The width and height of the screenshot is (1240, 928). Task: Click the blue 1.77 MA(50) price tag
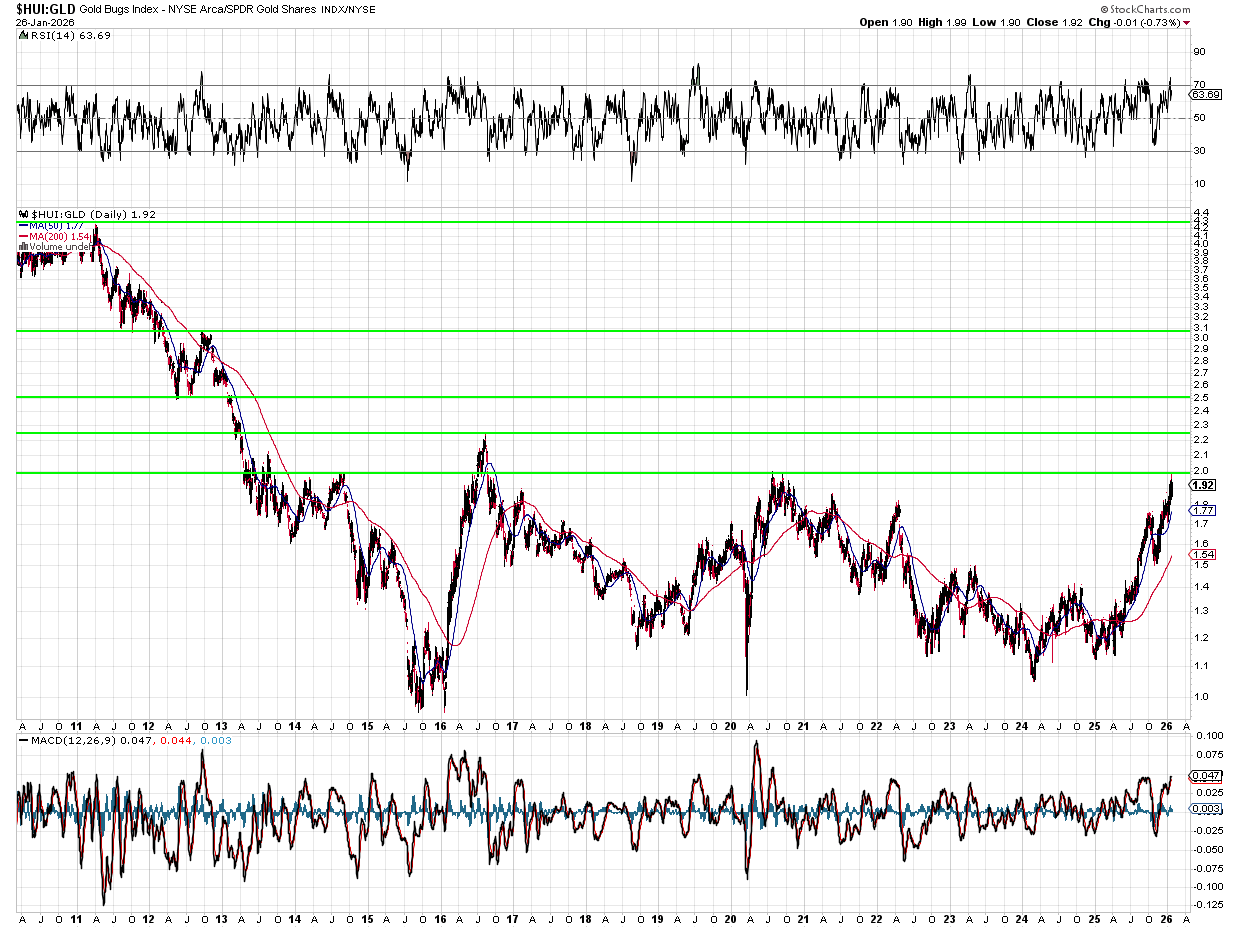pos(1203,510)
